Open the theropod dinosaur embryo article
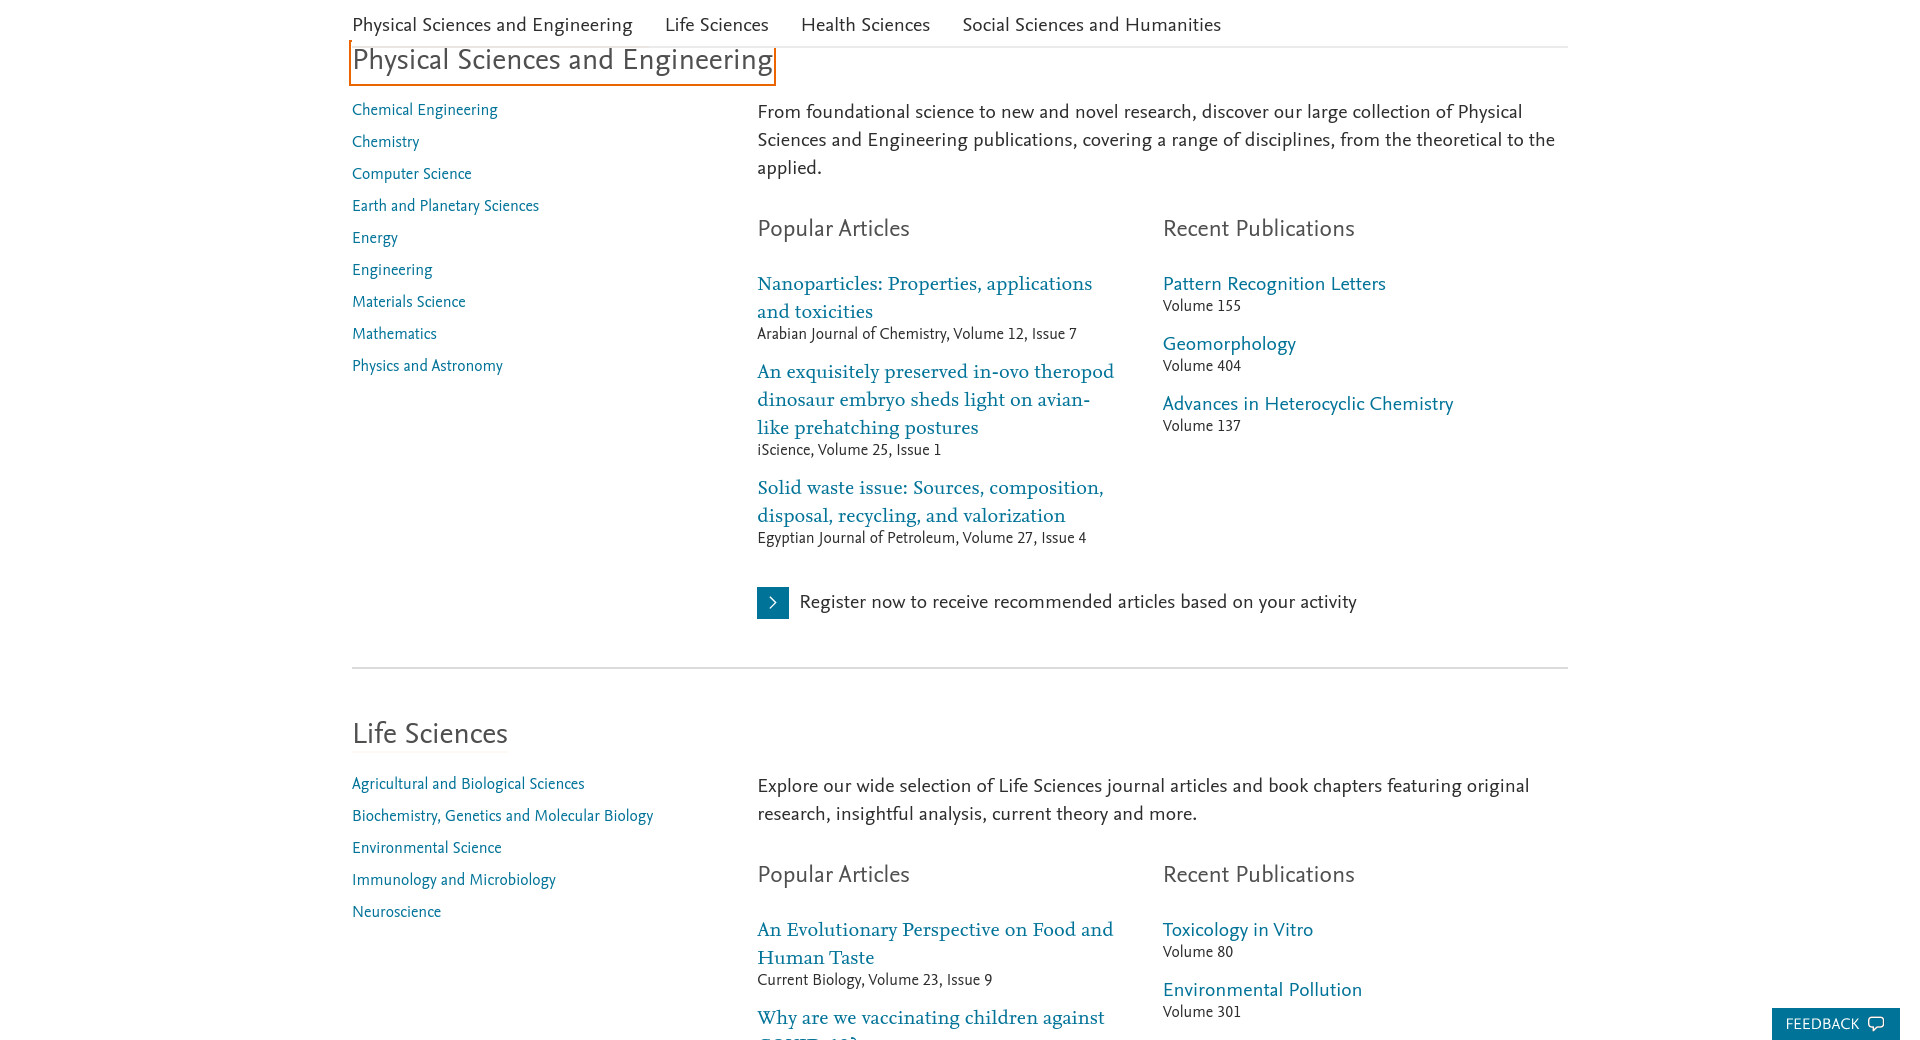This screenshot has height=1040, width=1920. pyautogui.click(x=935, y=400)
